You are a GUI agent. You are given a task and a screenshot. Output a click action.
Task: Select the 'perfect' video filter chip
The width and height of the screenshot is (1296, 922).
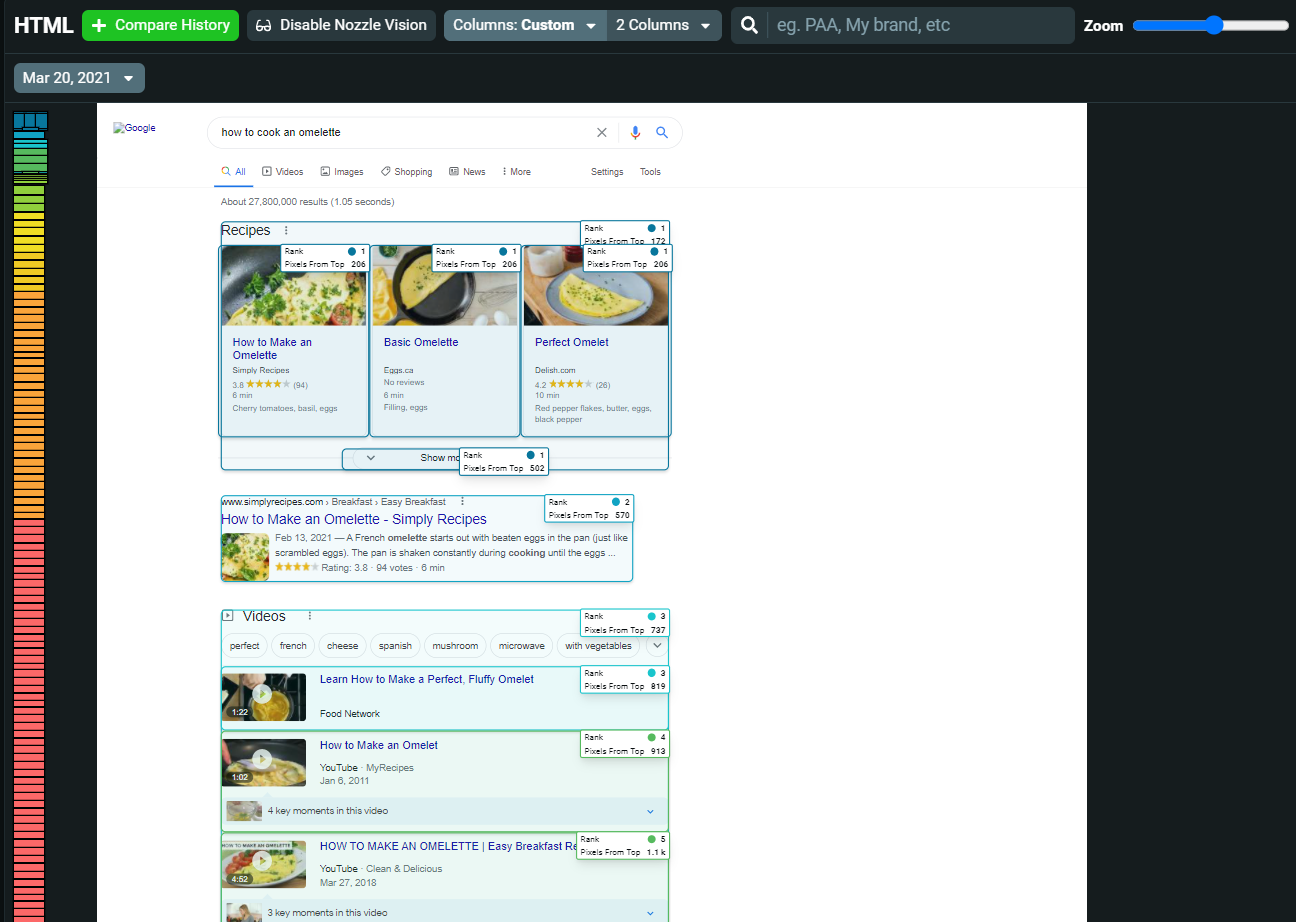point(245,646)
